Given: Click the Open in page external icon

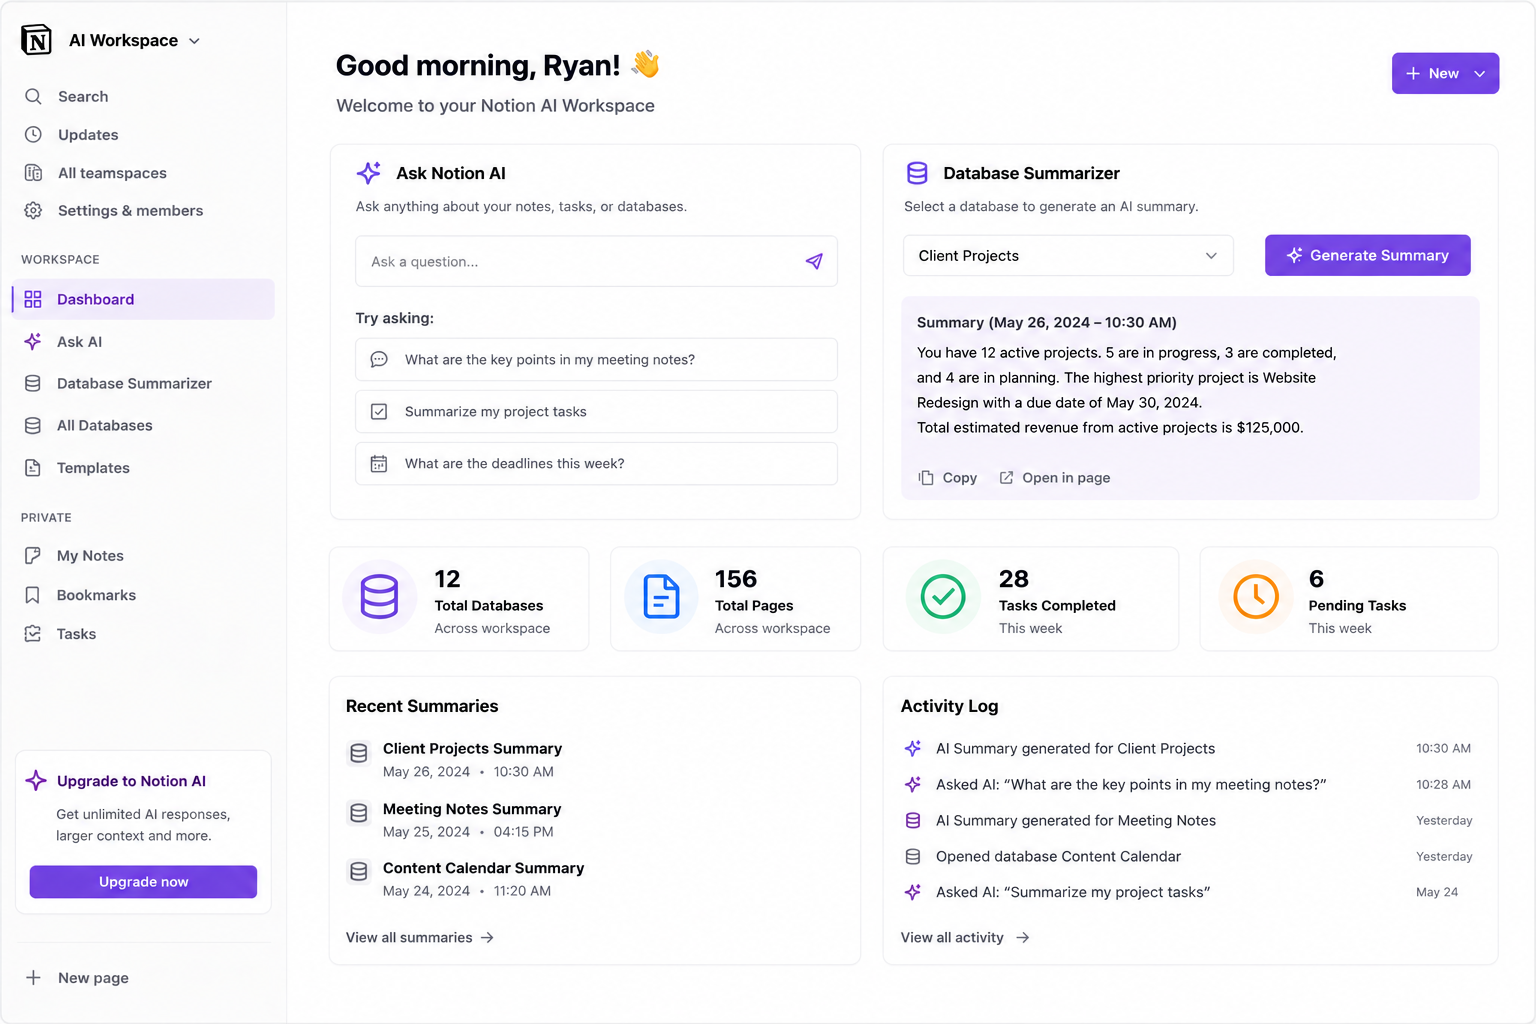Looking at the screenshot, I should [x=1006, y=478].
